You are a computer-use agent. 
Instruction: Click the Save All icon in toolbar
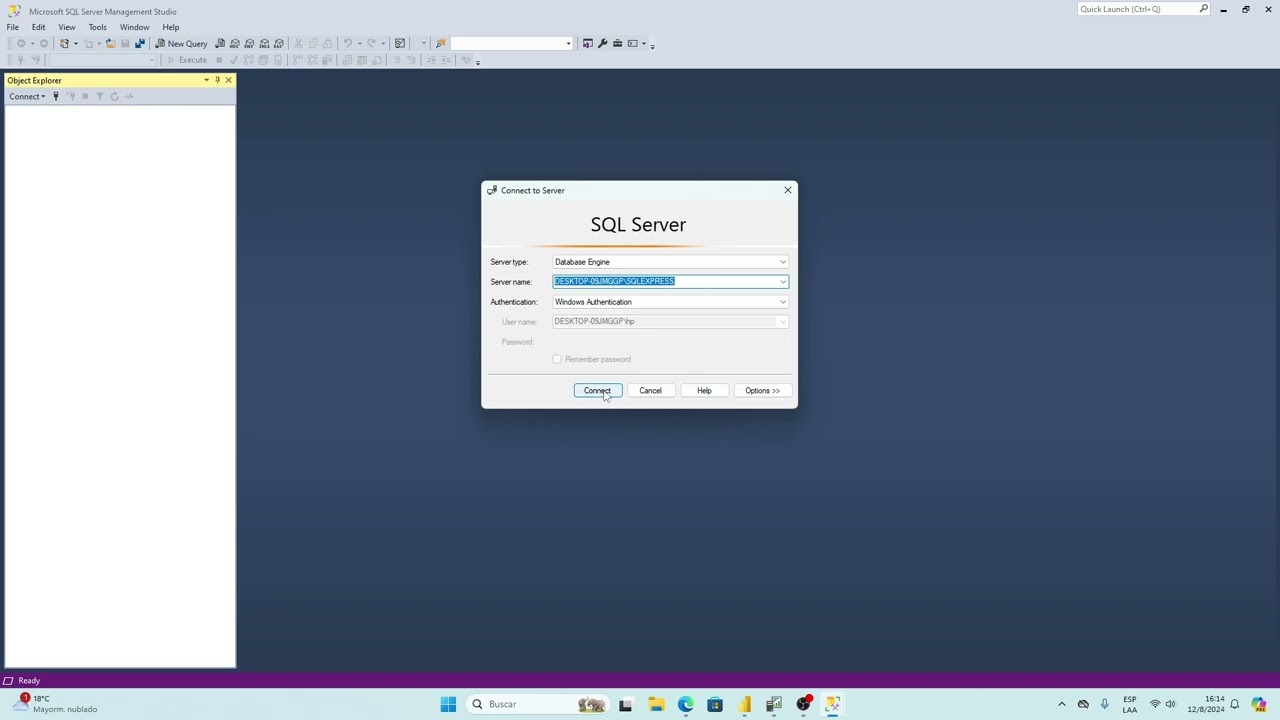(139, 44)
